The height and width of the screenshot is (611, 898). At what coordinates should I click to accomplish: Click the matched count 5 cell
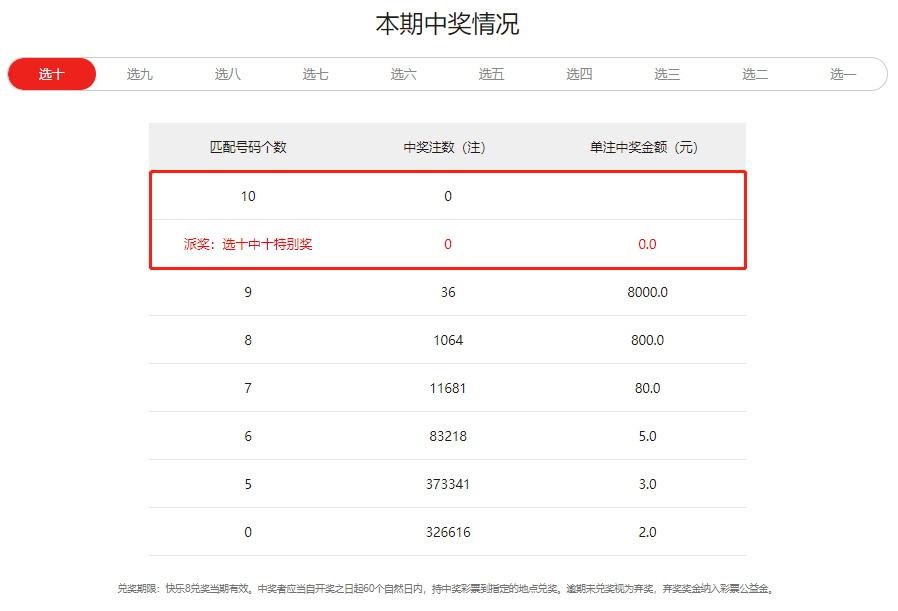tap(248, 484)
